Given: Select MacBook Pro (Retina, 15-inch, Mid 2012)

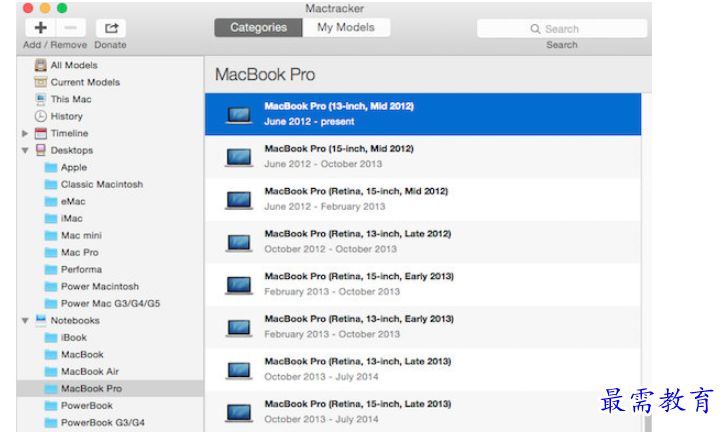Looking at the screenshot, I should click(423, 199).
